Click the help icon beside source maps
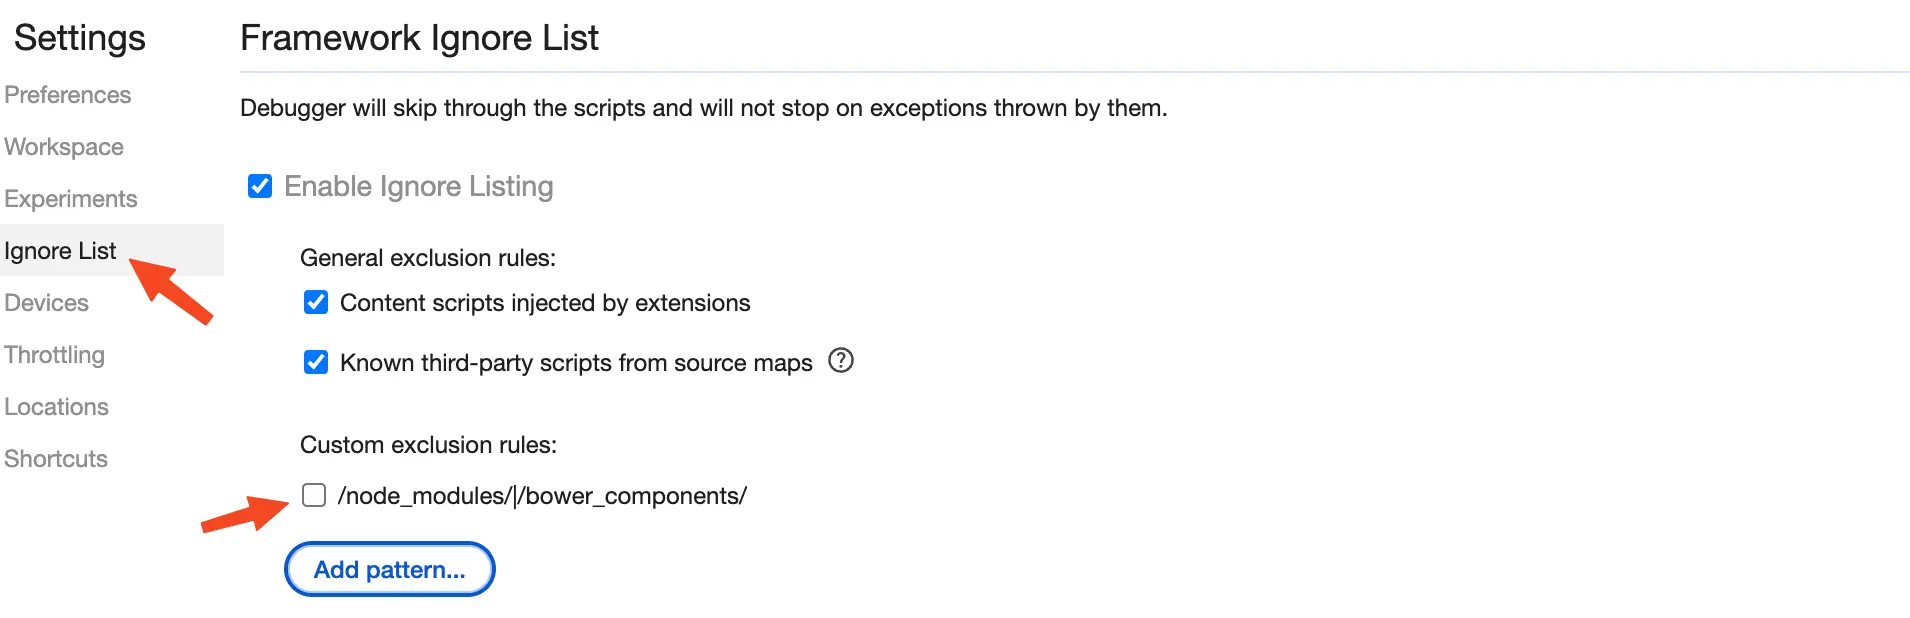 coord(841,360)
